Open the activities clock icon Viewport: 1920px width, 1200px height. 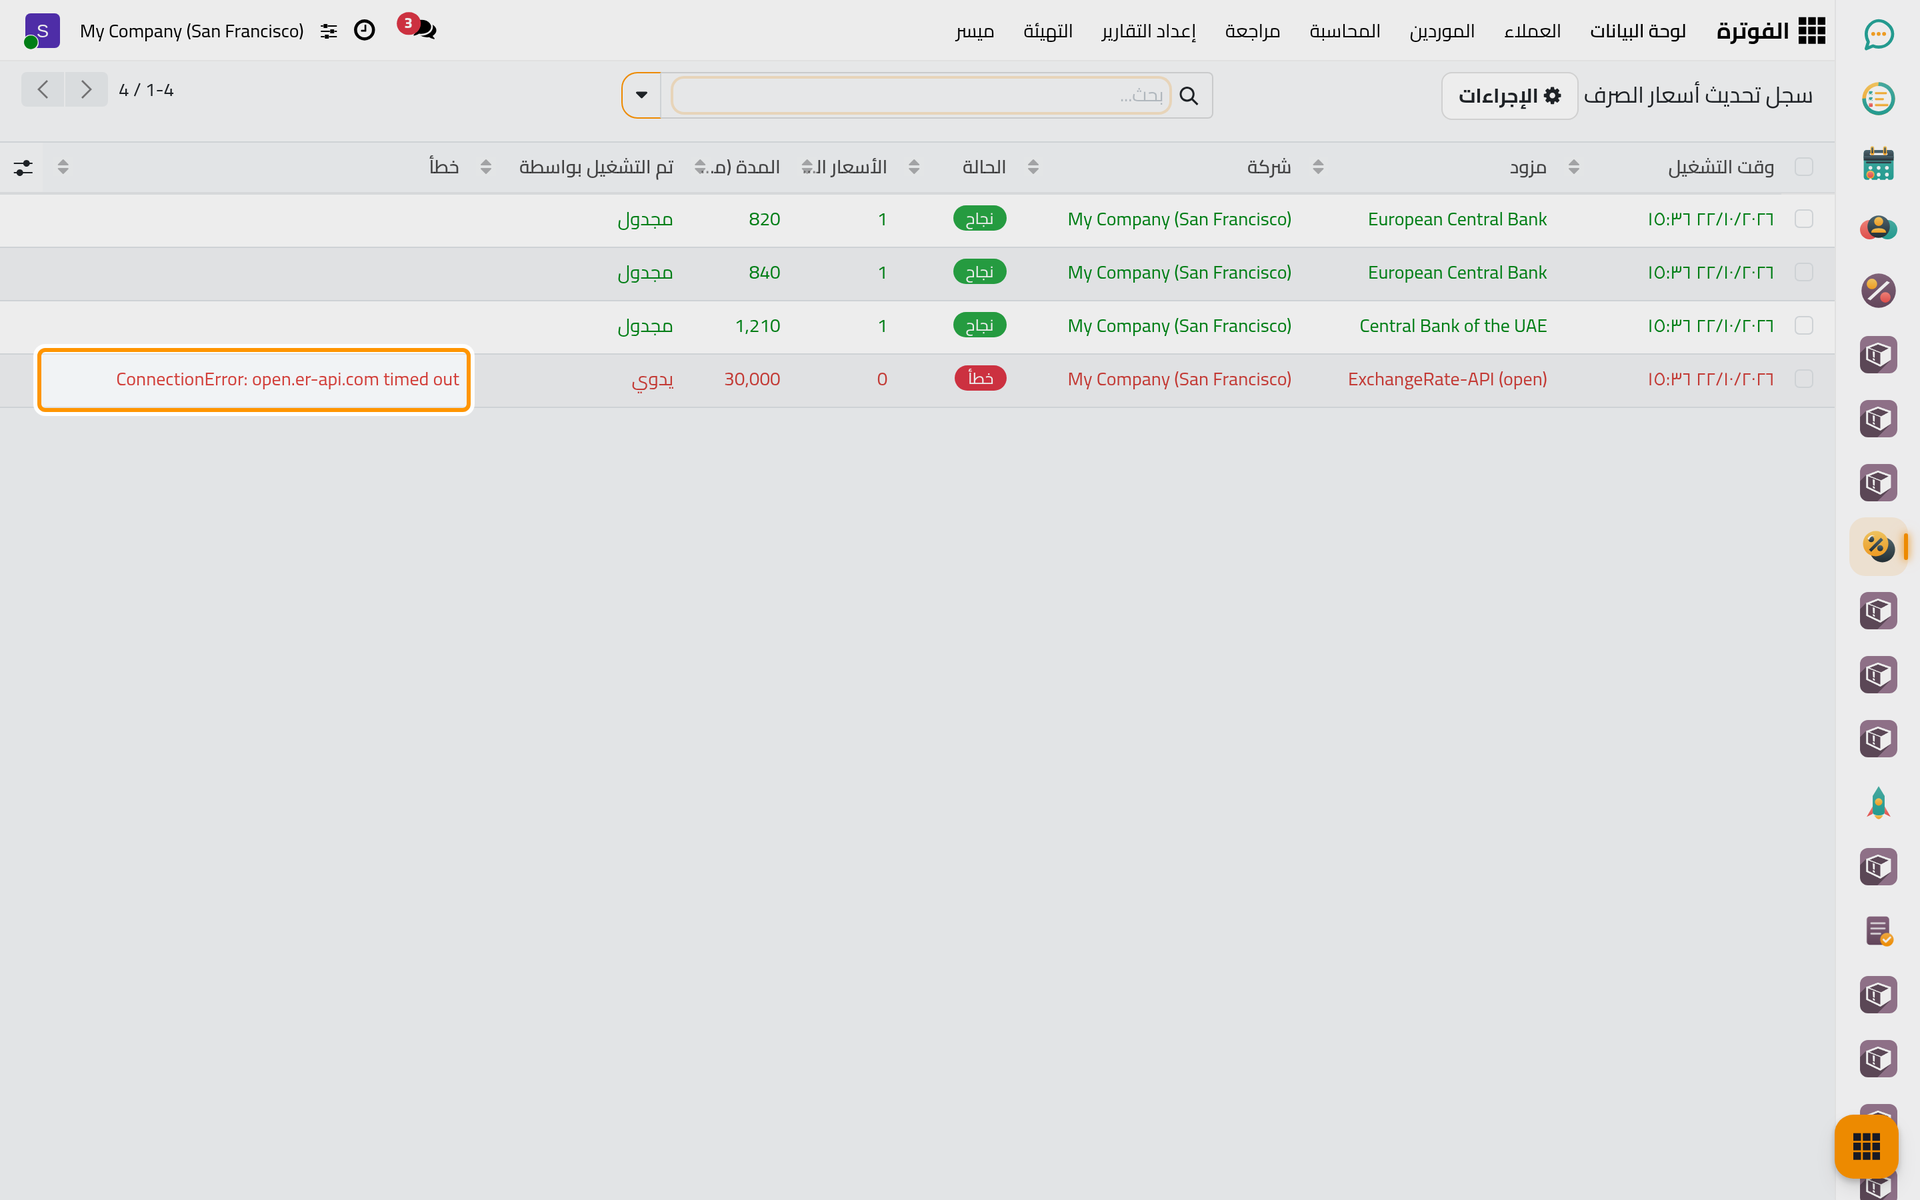[365, 30]
